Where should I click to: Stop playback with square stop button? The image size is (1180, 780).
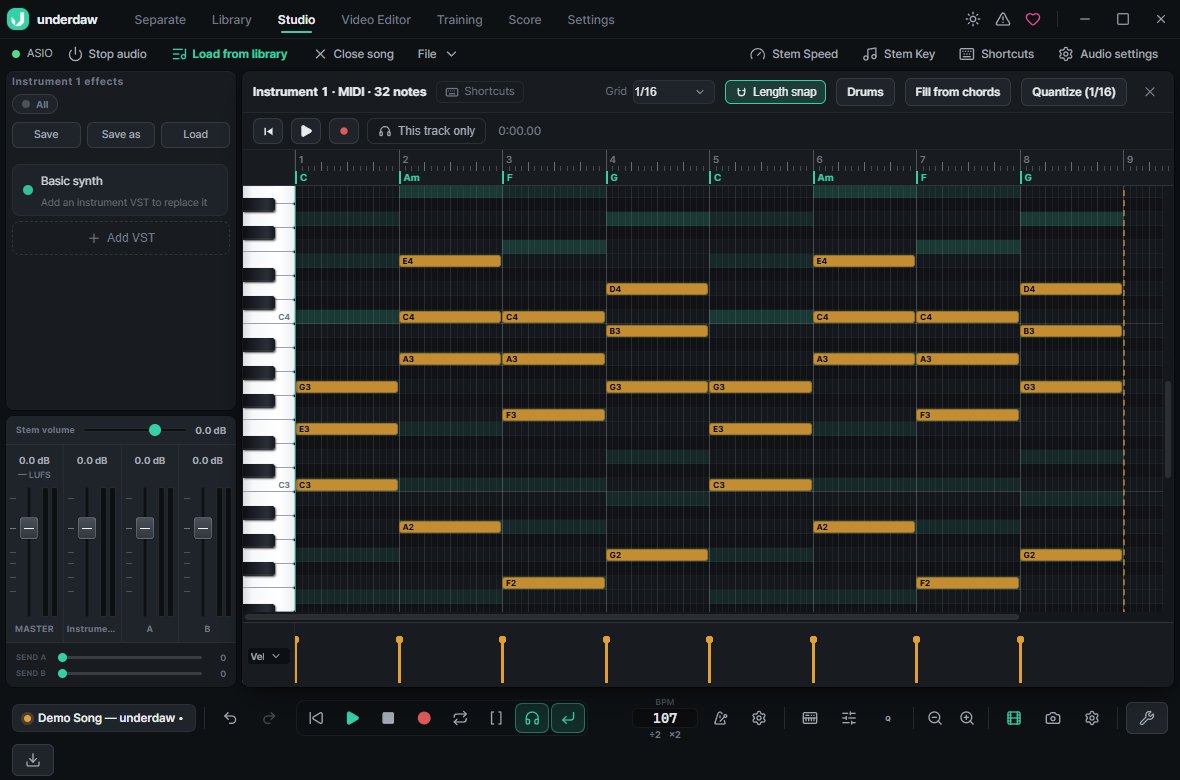coord(388,718)
